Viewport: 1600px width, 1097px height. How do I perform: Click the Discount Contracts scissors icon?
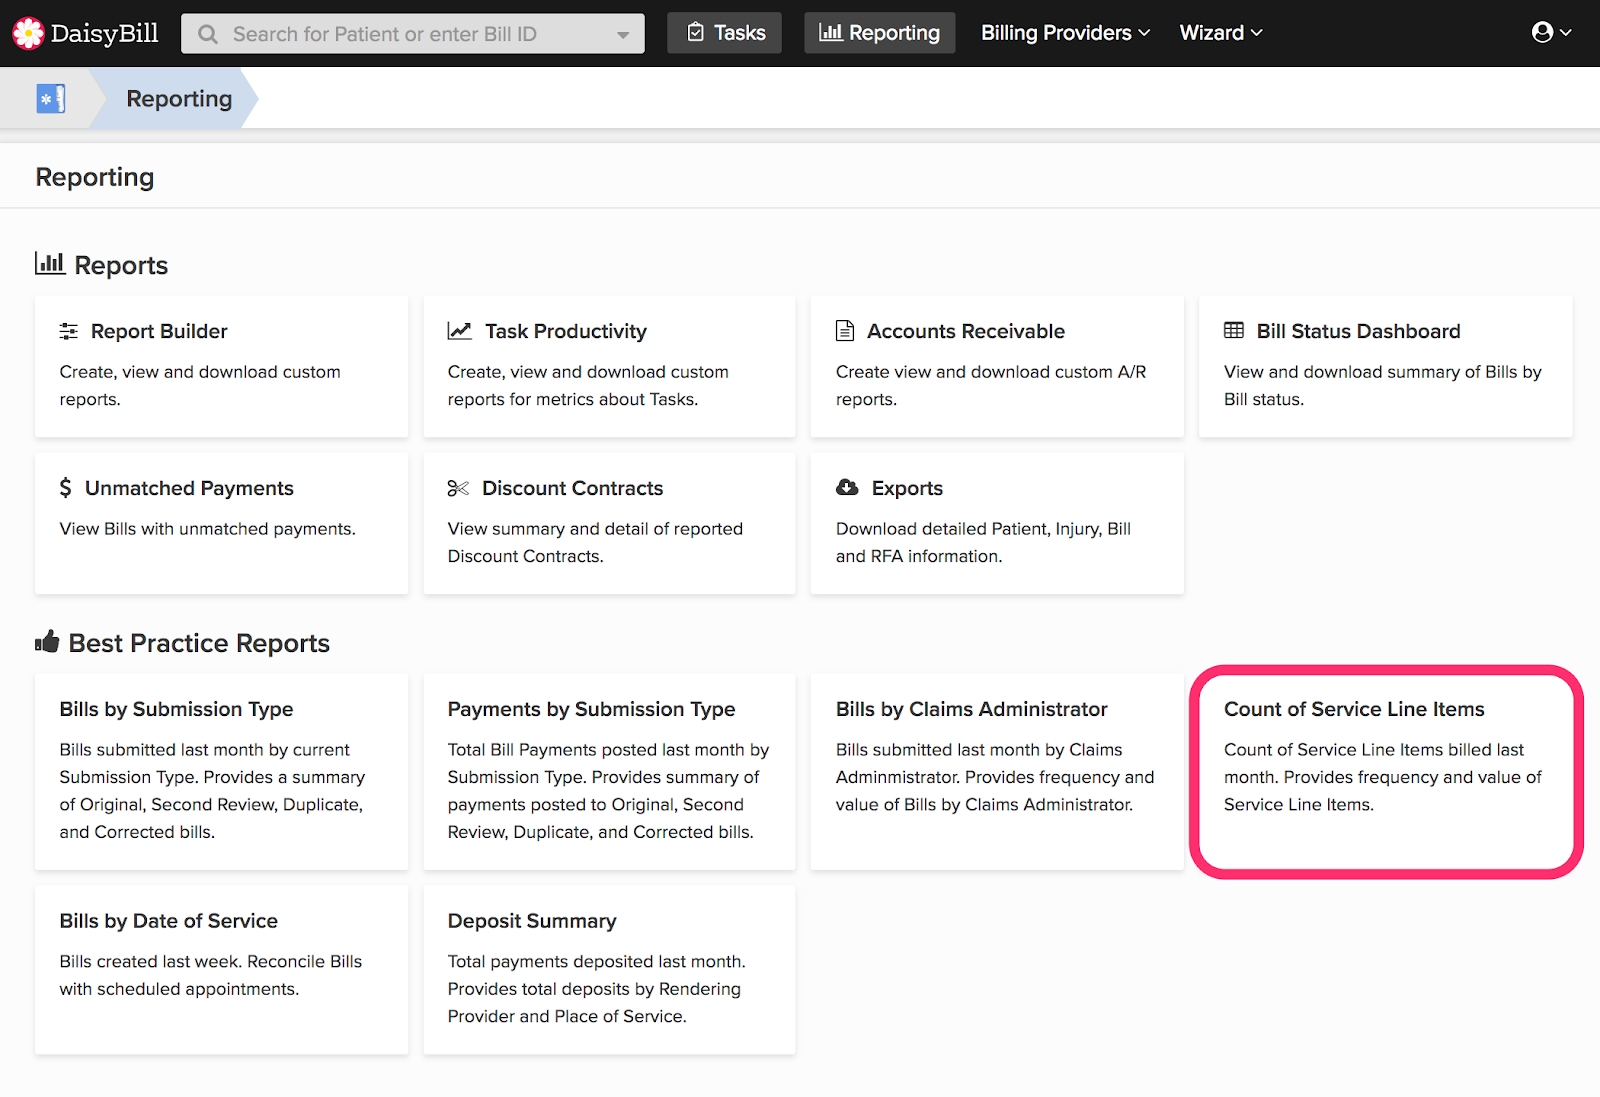pos(458,488)
